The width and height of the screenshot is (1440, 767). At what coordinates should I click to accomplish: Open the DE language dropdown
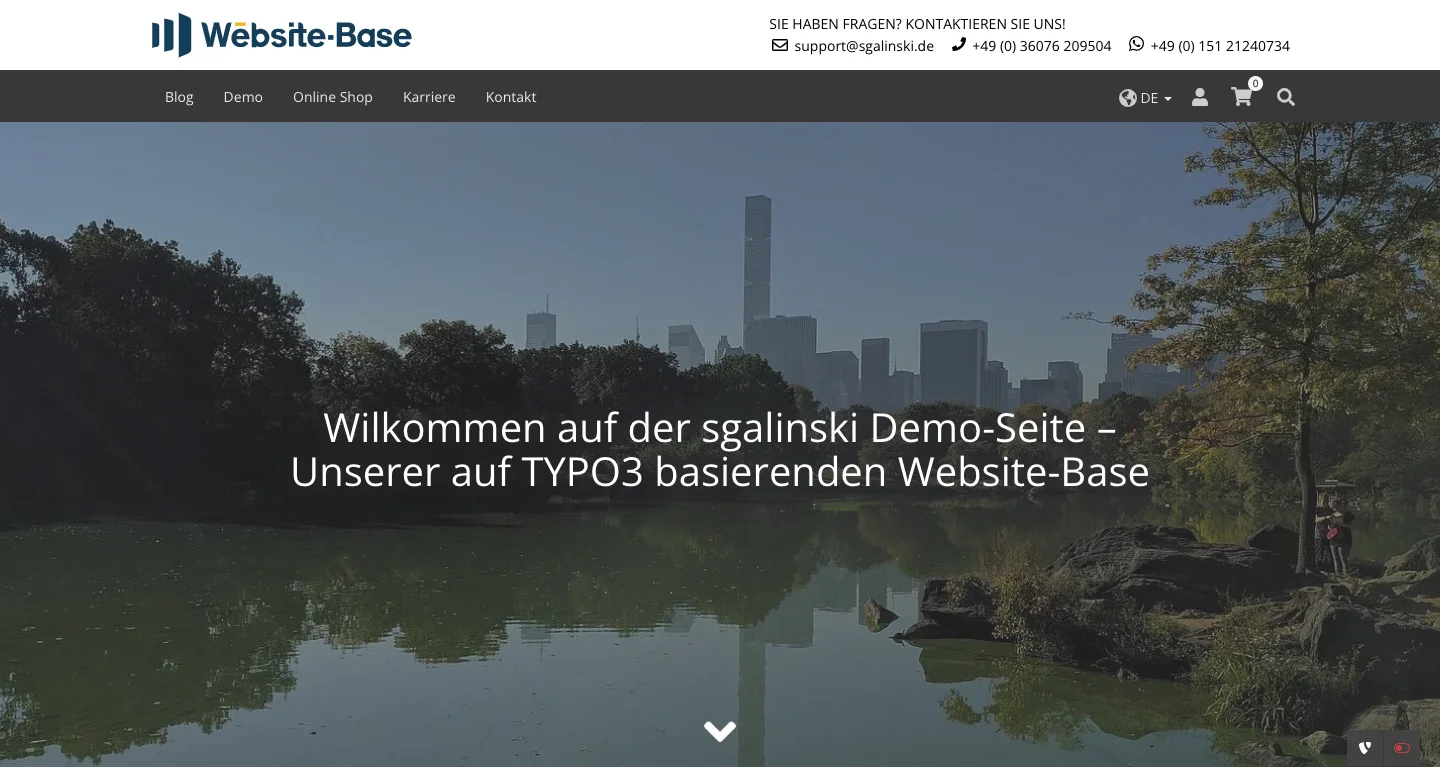(1152, 97)
